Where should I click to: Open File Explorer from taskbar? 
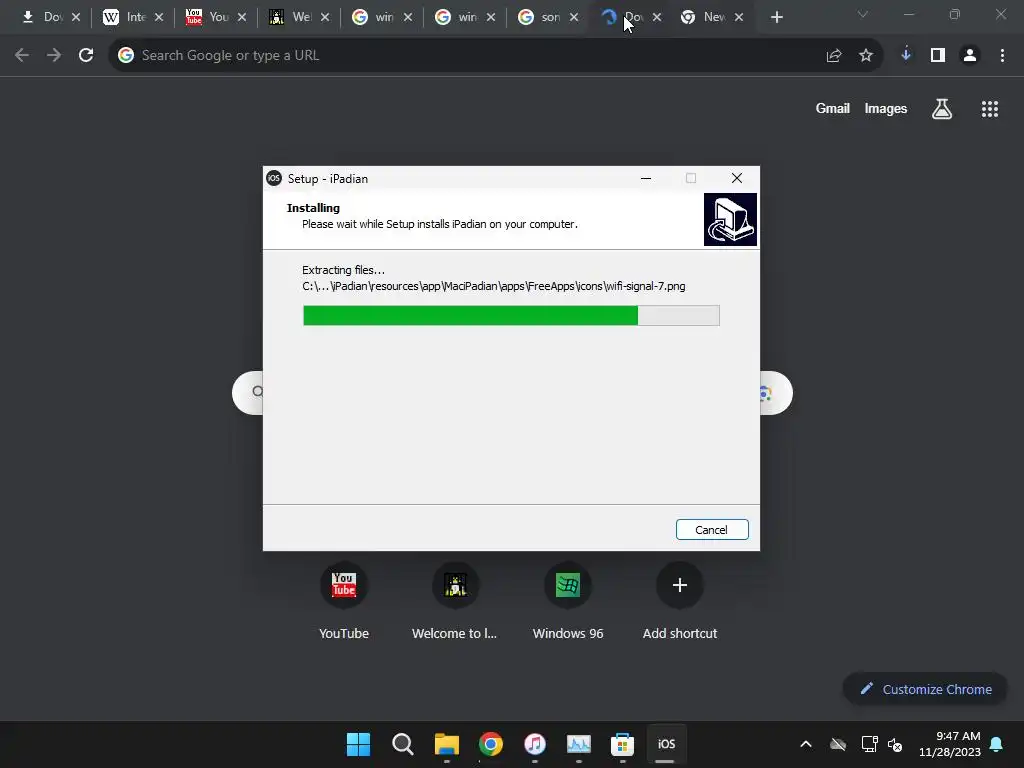point(447,744)
